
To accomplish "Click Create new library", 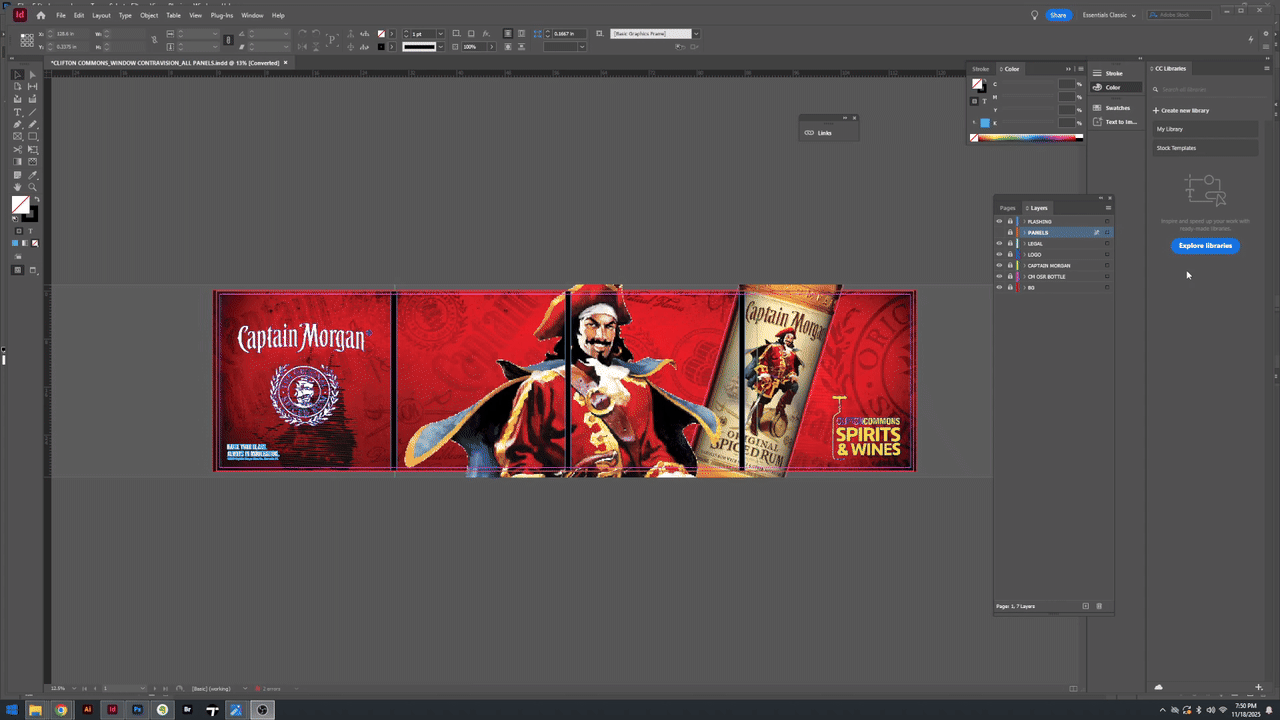I will tap(1181, 110).
